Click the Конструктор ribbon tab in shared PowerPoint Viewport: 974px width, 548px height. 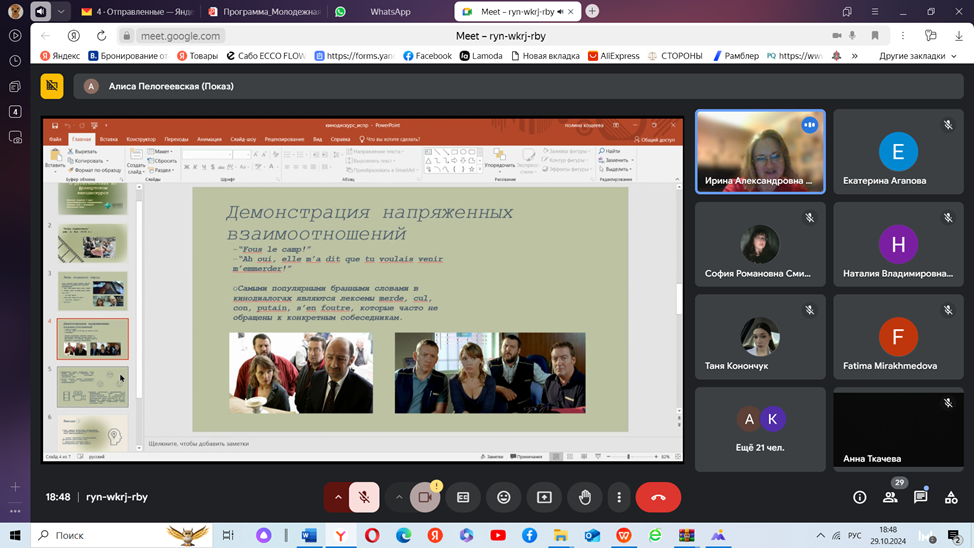pyautogui.click(x=141, y=139)
